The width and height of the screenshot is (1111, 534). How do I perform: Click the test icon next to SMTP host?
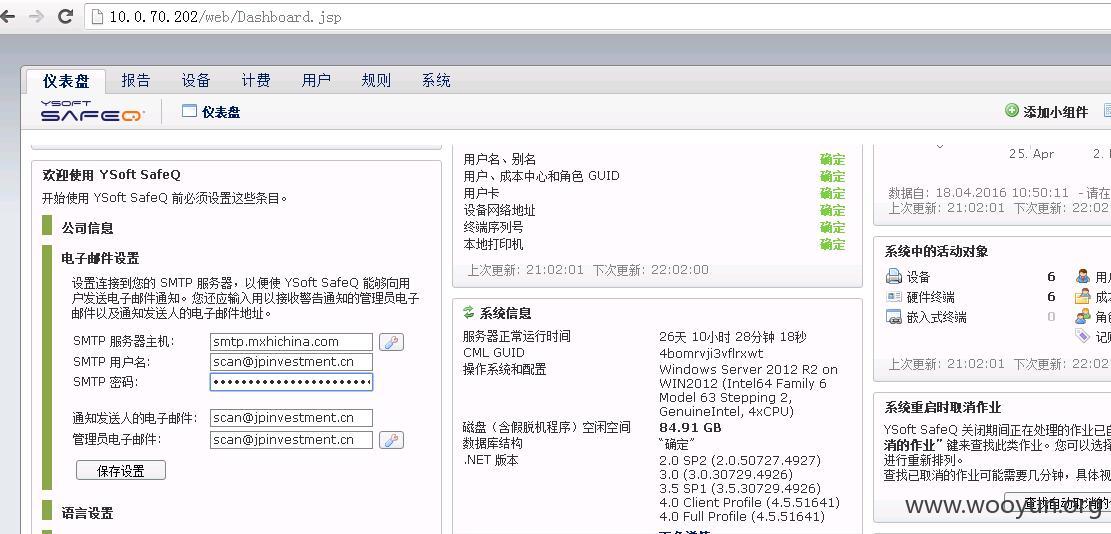click(x=391, y=342)
